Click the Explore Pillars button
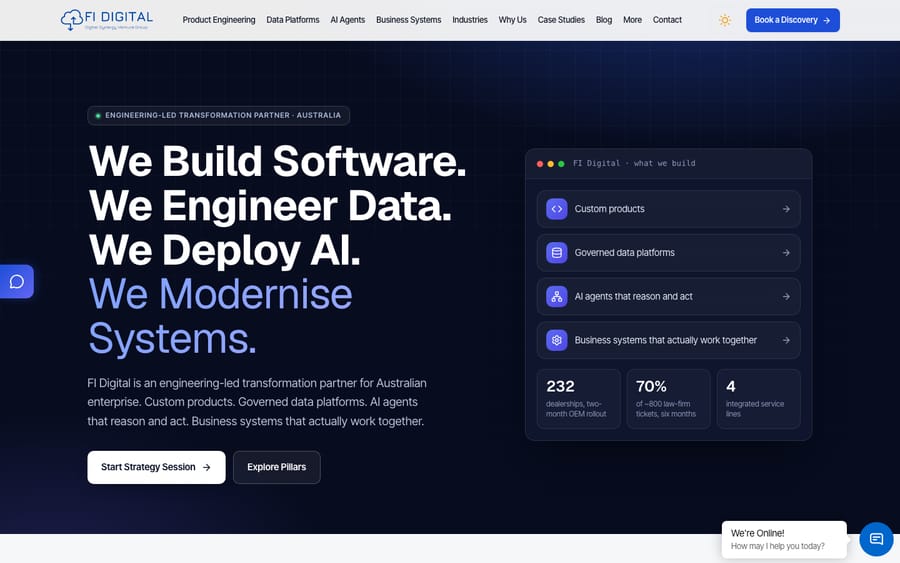Viewport: 900px width, 563px height. 277,467
